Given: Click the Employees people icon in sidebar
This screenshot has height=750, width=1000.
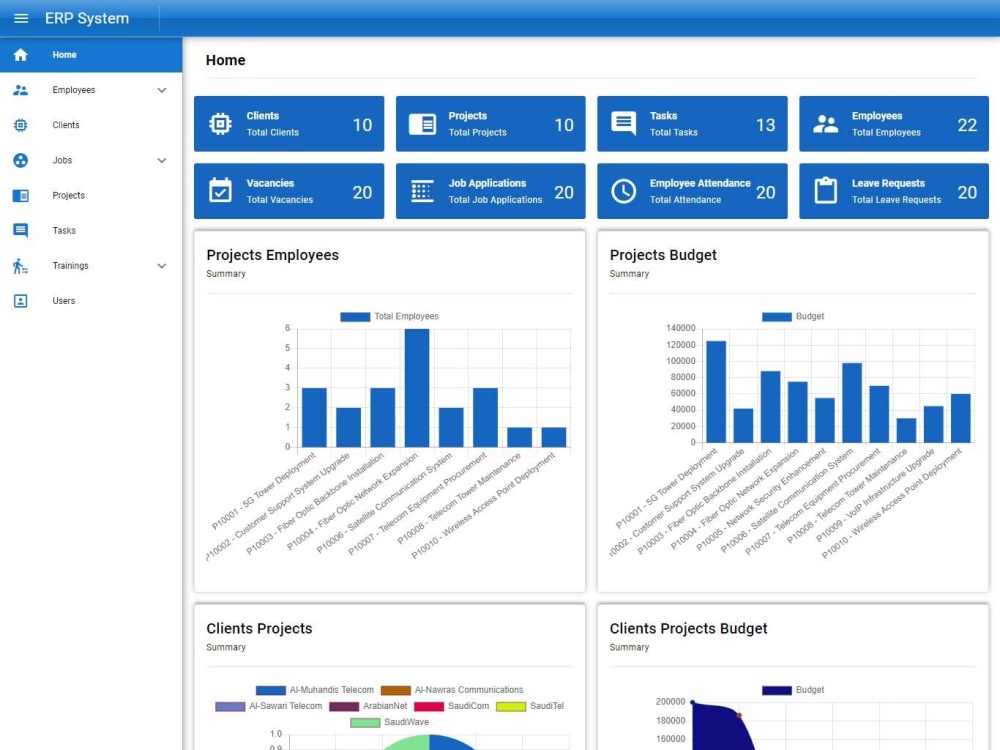Looking at the screenshot, I should coord(20,90).
